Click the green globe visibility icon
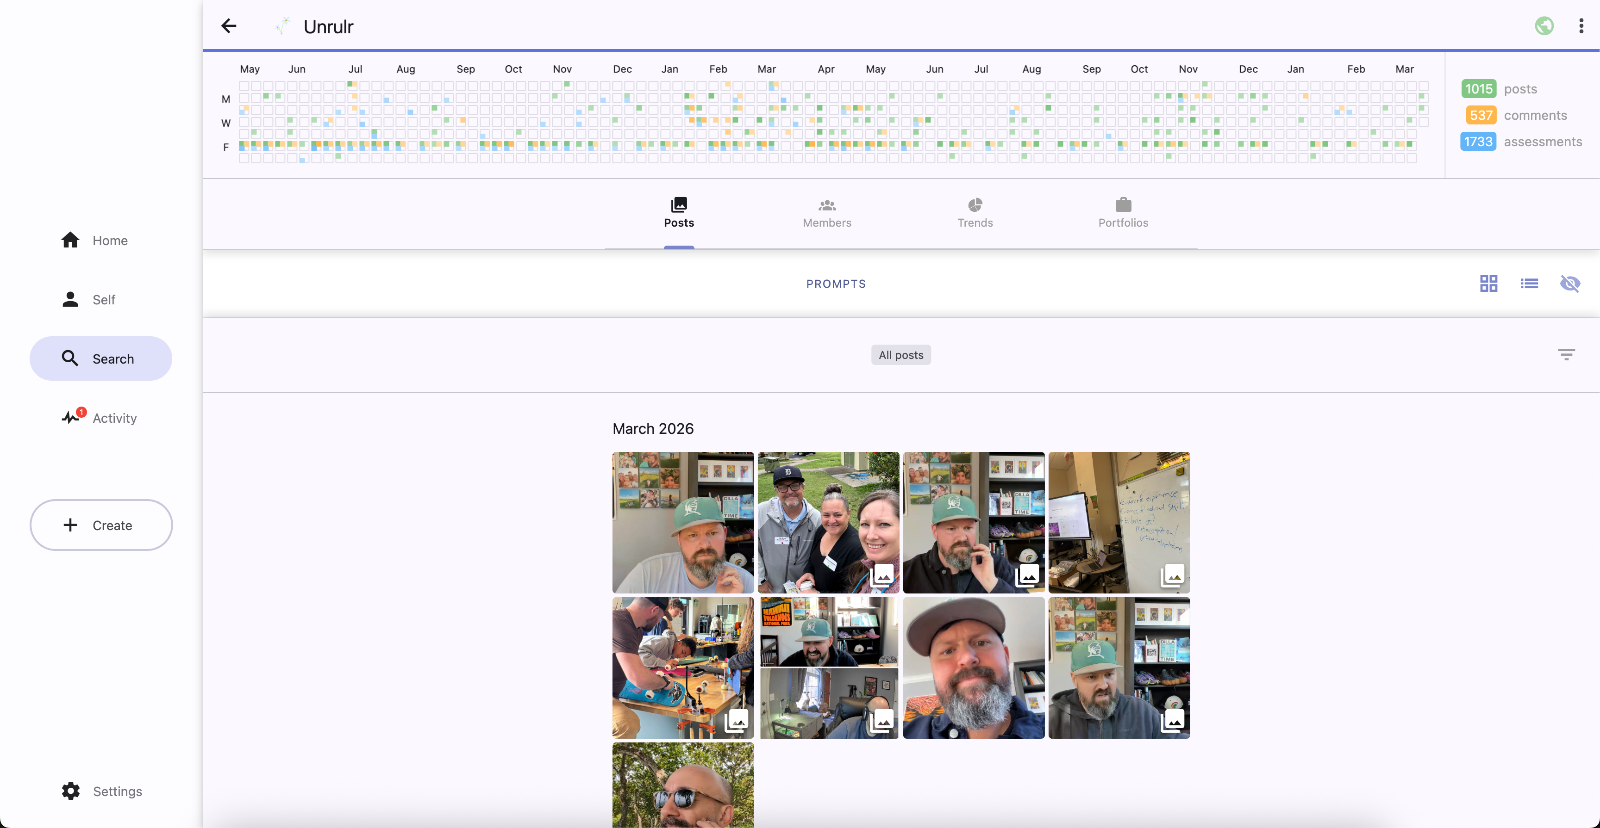The width and height of the screenshot is (1600, 828). 1545,26
